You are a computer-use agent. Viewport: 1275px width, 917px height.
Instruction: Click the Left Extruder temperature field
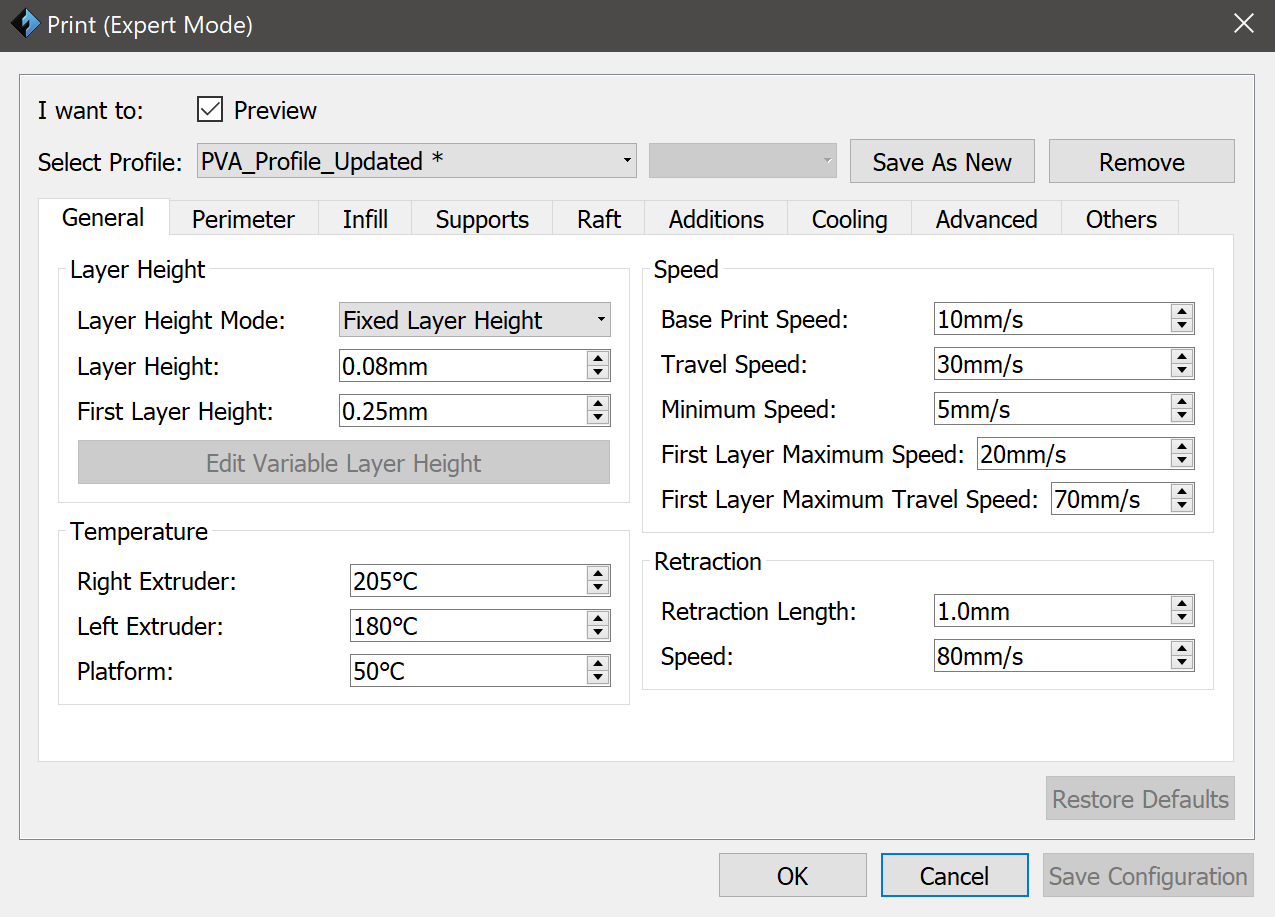pyautogui.click(x=467, y=627)
